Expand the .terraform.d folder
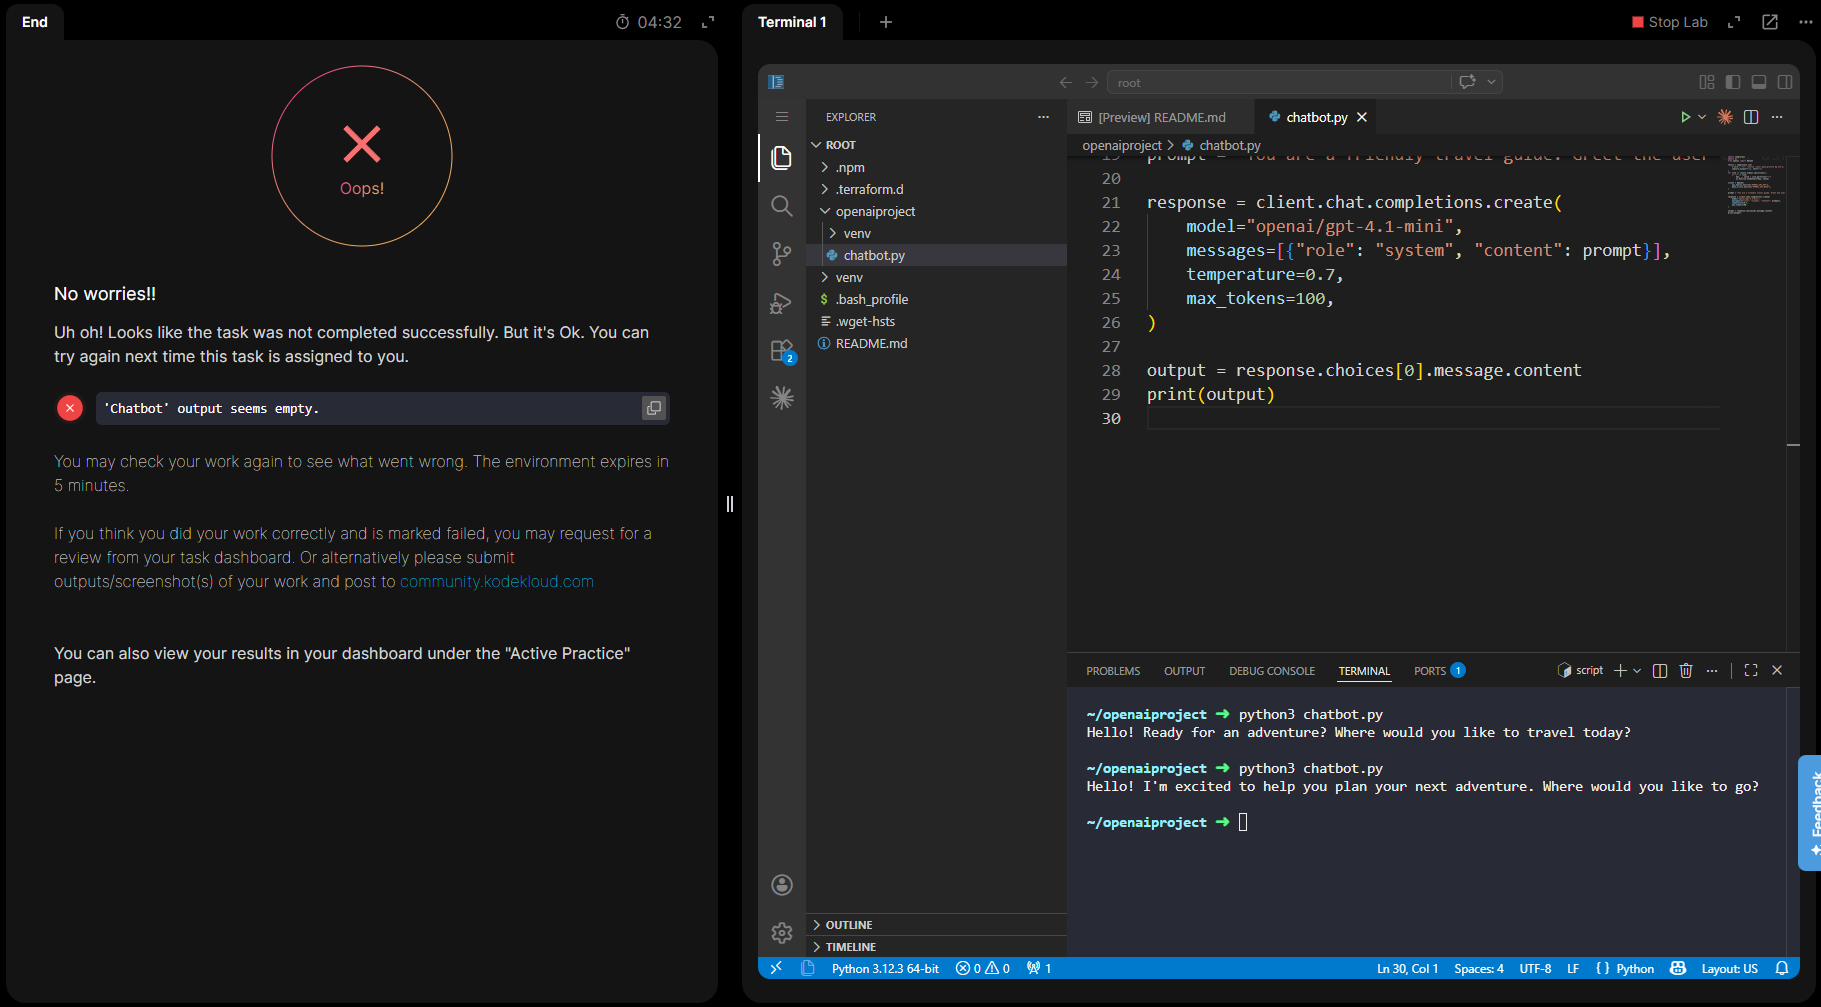 (869, 189)
